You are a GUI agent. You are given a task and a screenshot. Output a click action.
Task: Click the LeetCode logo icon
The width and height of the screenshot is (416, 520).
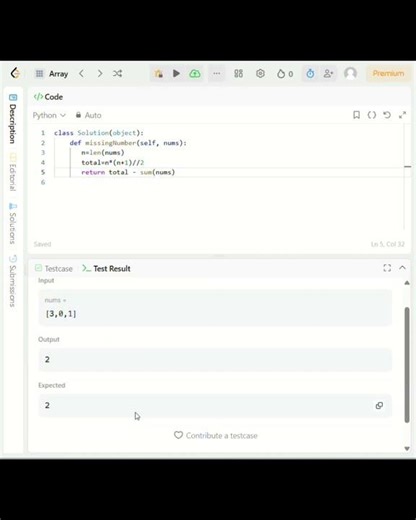[x=15, y=73]
